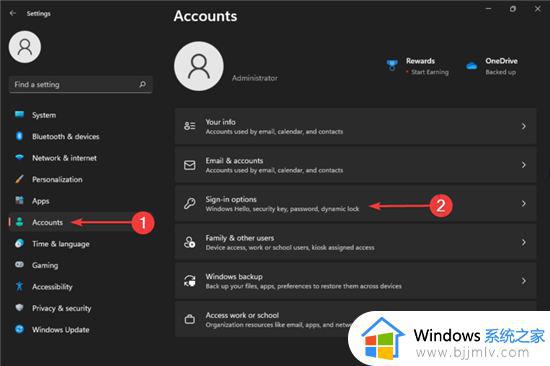Click 'Back up your files' description

click(303, 286)
